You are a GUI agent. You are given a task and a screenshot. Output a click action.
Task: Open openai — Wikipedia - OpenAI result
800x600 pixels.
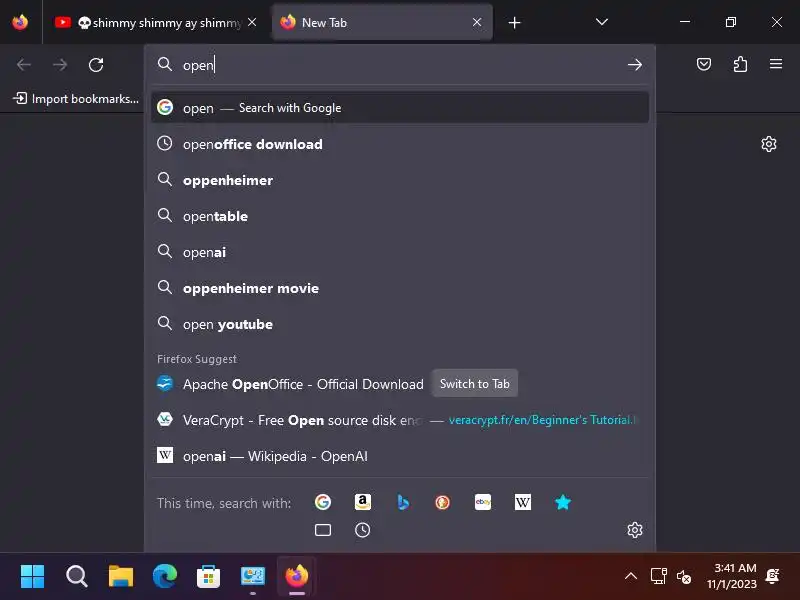point(400,456)
